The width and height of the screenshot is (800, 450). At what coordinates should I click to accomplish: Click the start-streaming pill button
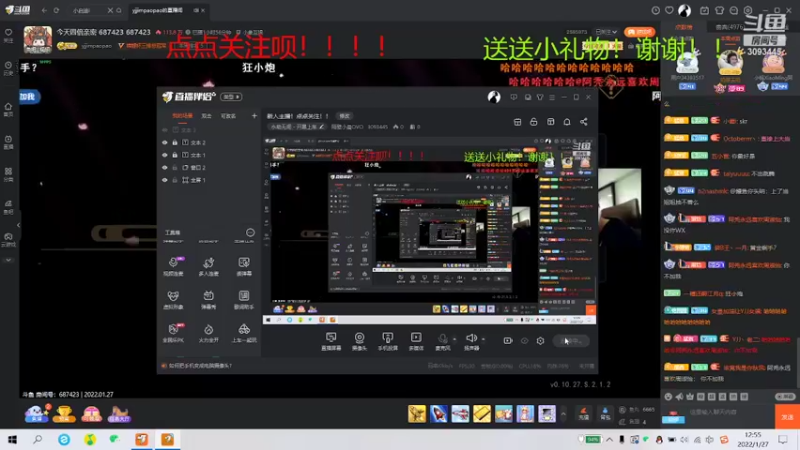click(x=571, y=341)
